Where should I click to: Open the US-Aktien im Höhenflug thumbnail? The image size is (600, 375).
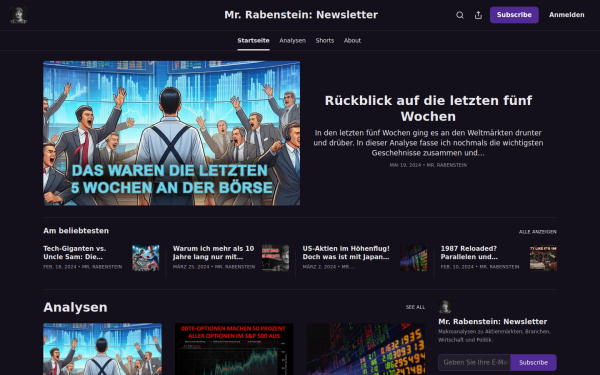click(414, 258)
